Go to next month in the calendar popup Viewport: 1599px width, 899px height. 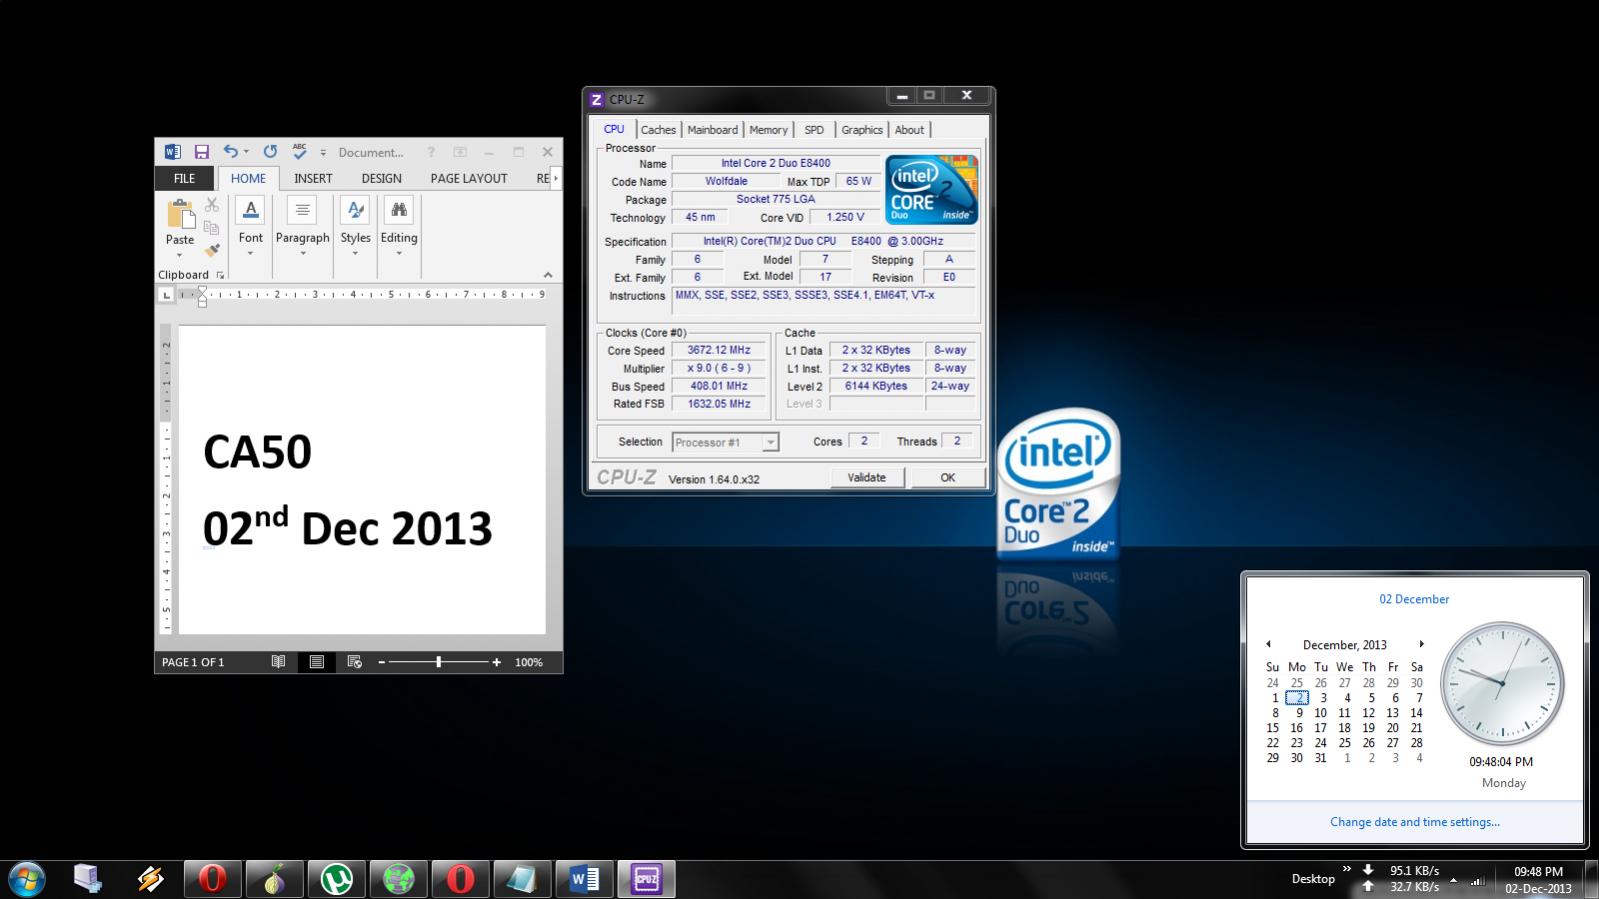[x=1421, y=645]
